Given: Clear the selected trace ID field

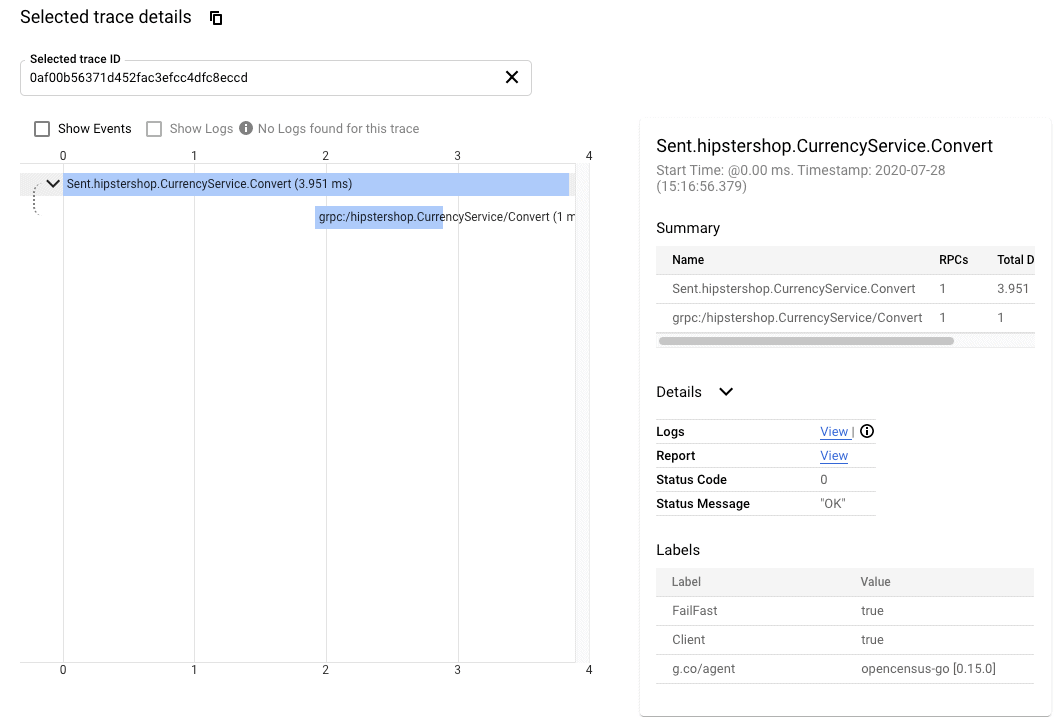Looking at the screenshot, I should click(511, 77).
